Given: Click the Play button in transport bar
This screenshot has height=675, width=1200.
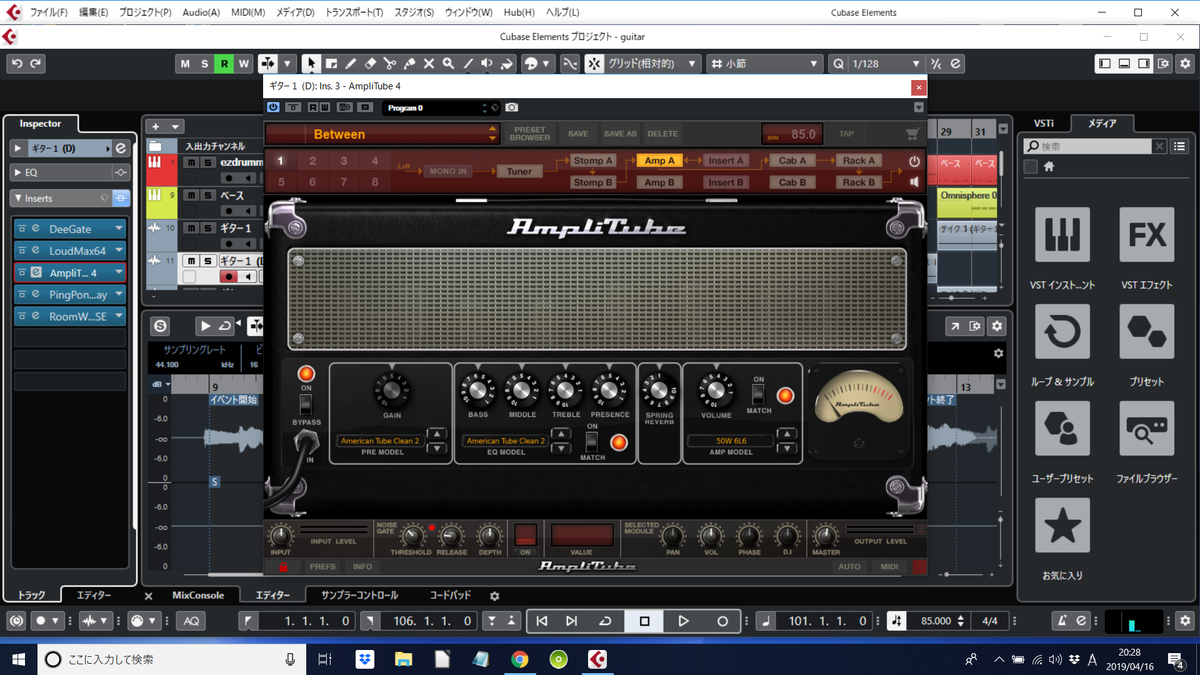Looking at the screenshot, I should point(684,621).
